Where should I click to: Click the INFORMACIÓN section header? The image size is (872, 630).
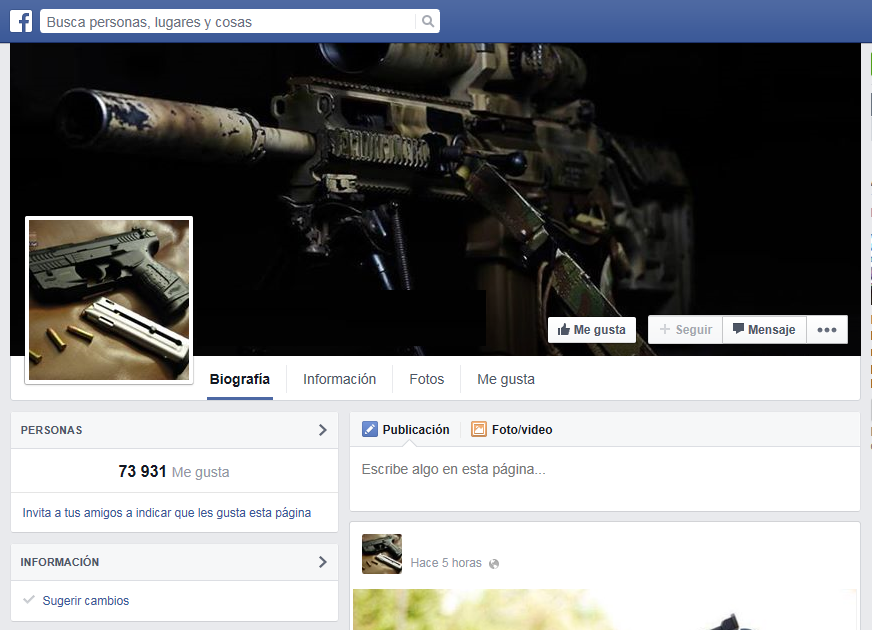174,562
